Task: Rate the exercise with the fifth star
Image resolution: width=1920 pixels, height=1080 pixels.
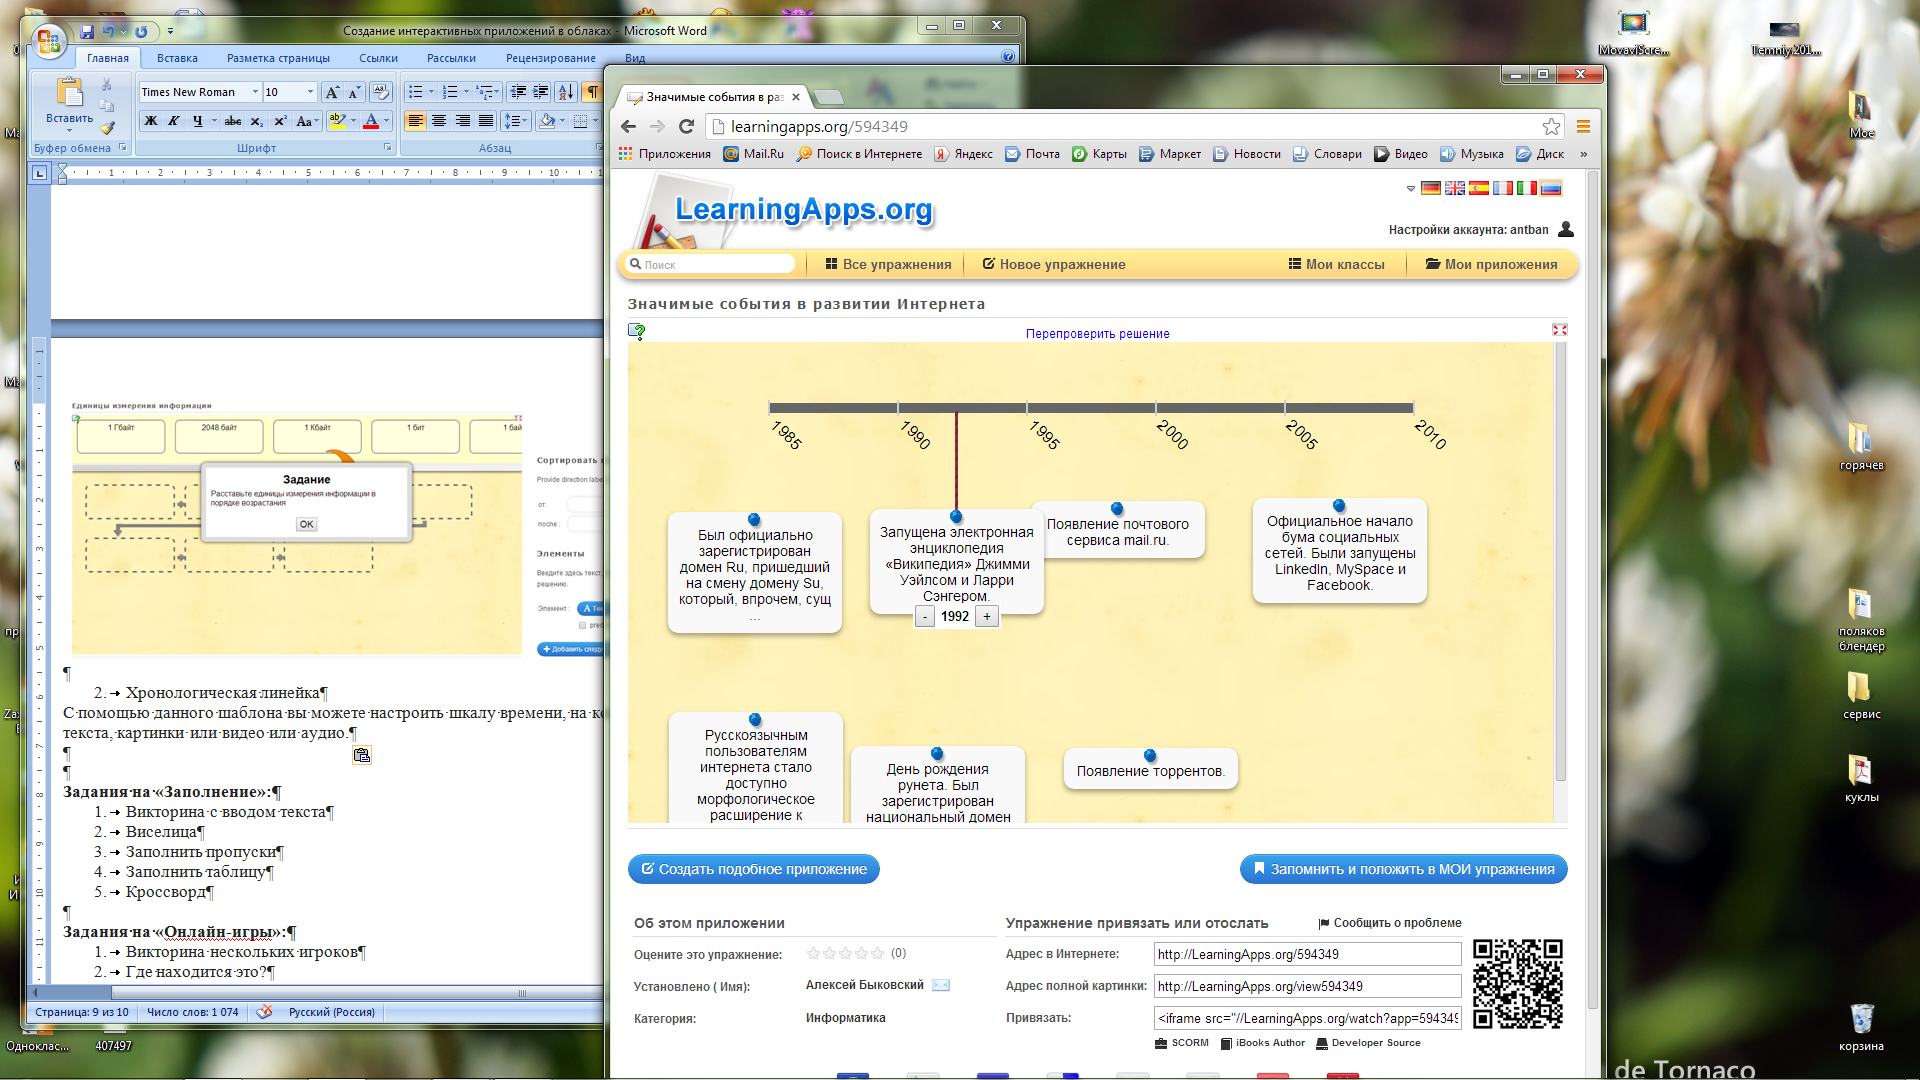Action: [x=877, y=953]
